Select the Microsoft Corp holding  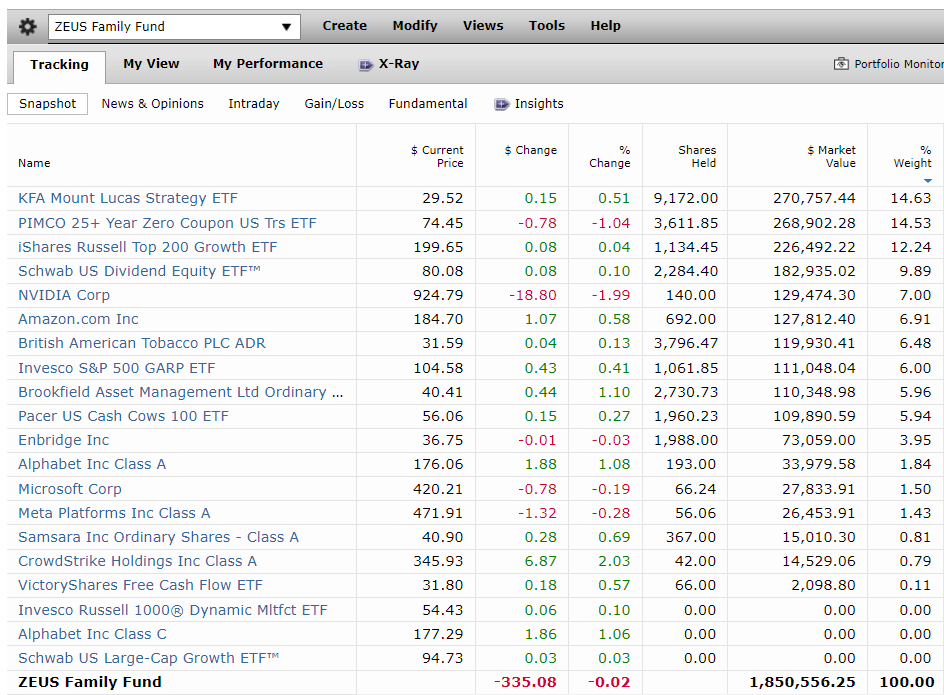tap(69, 488)
